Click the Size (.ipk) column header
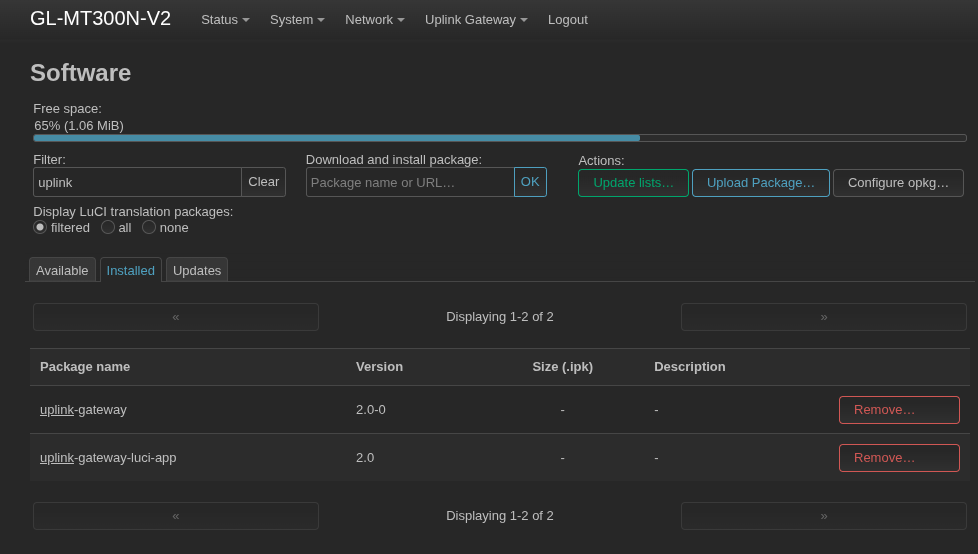Image resolution: width=978 pixels, height=554 pixels. (x=563, y=367)
